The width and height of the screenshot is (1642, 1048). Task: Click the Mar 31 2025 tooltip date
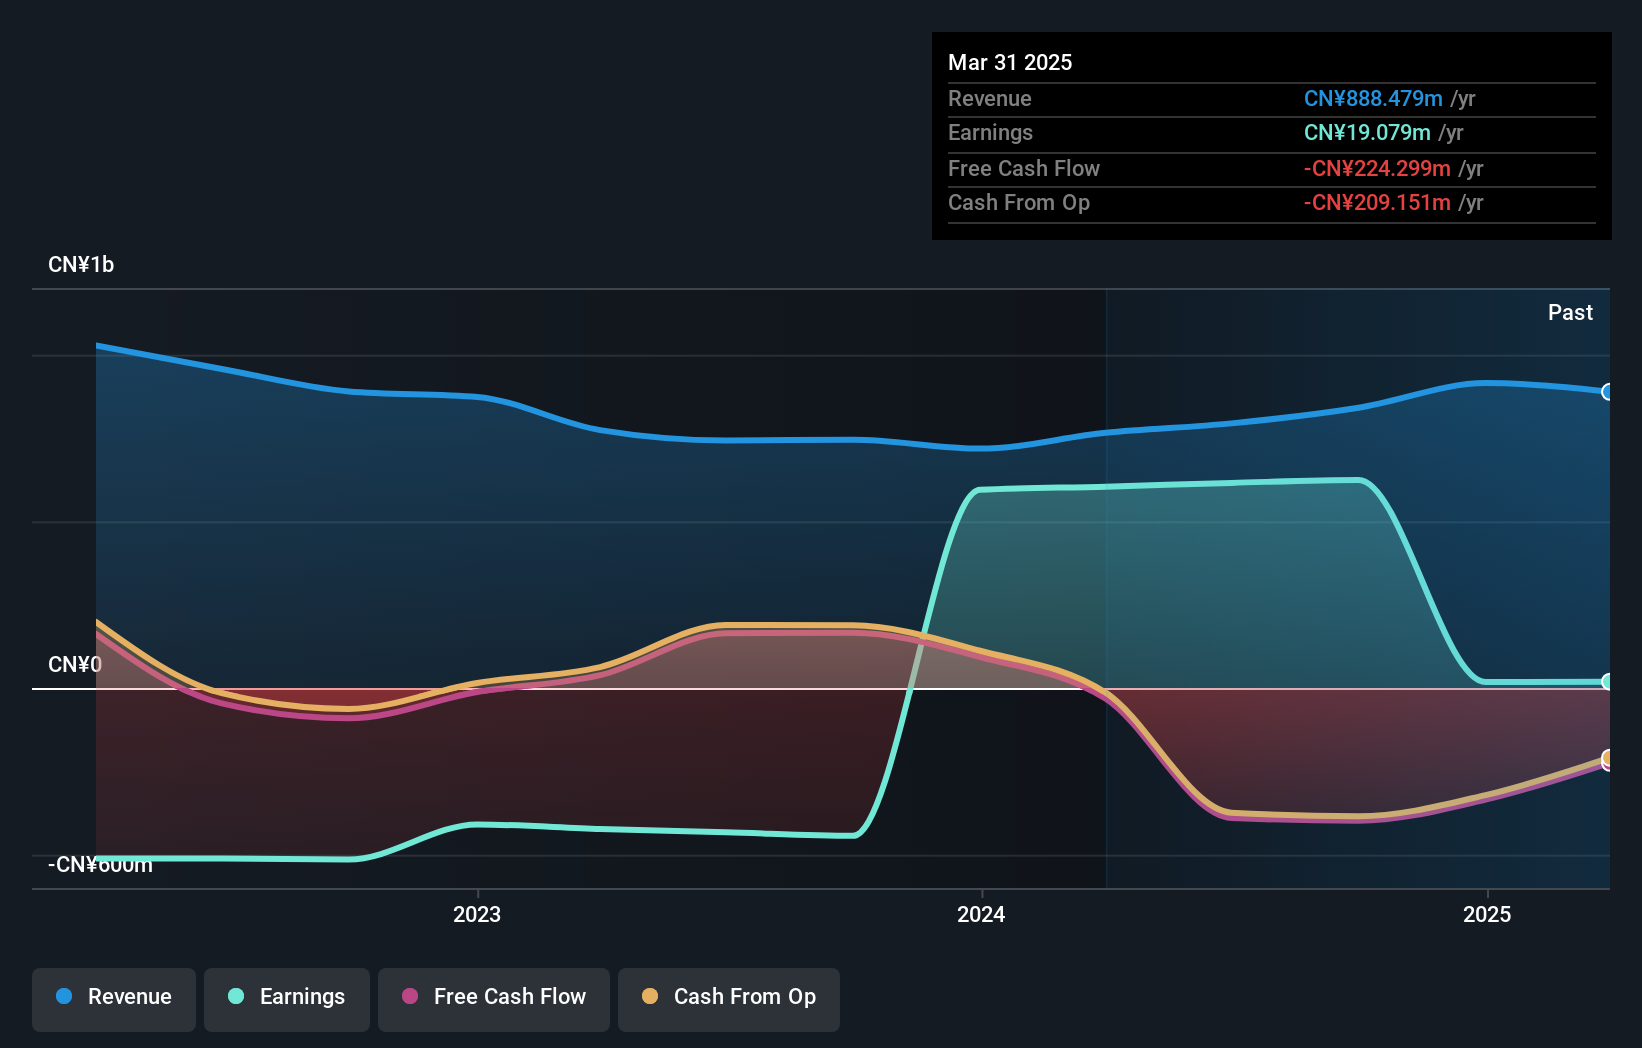pos(1010,62)
